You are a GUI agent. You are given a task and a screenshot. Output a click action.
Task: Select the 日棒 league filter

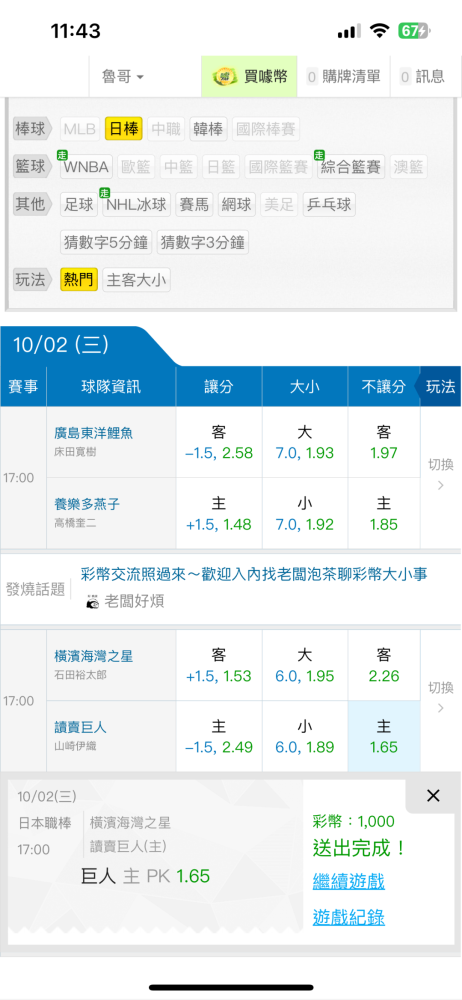[x=123, y=130]
